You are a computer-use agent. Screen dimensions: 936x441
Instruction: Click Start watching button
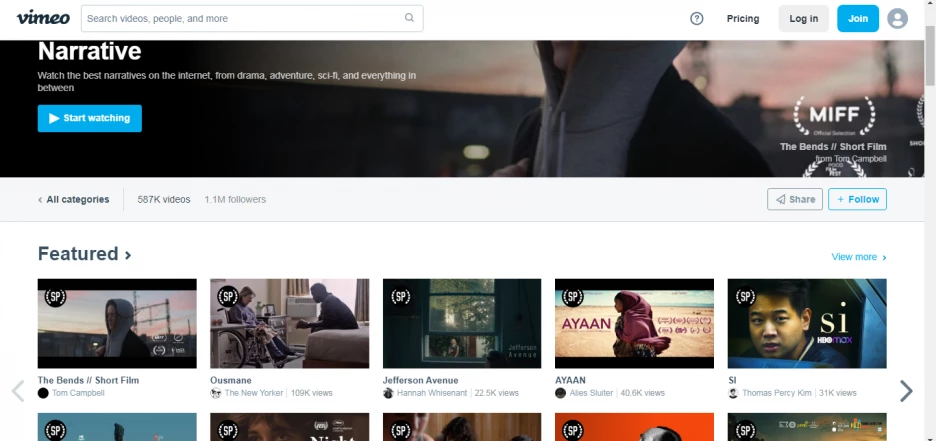click(x=89, y=118)
